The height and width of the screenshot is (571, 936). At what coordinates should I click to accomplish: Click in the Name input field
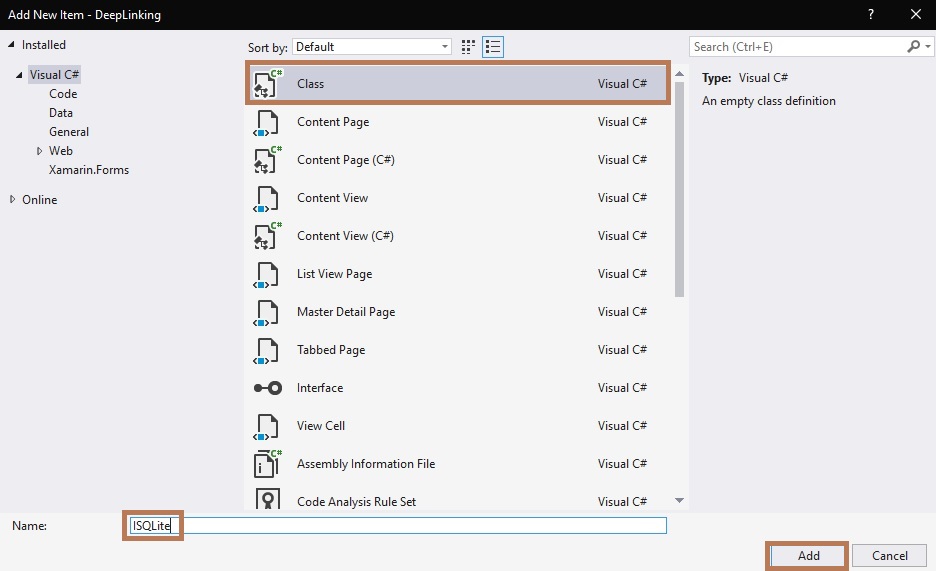(398, 526)
